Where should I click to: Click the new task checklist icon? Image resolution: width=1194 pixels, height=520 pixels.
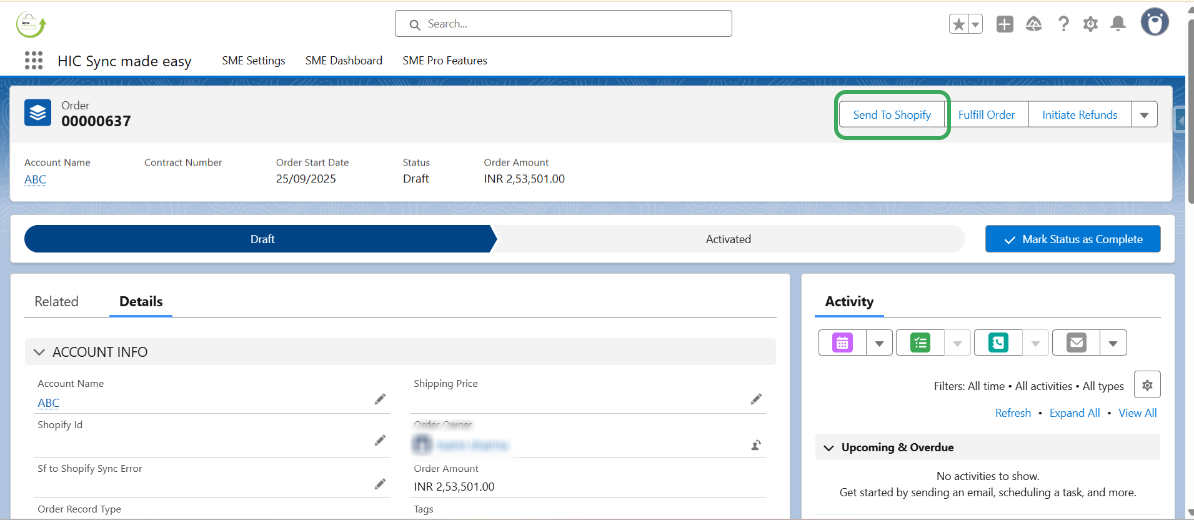point(920,343)
